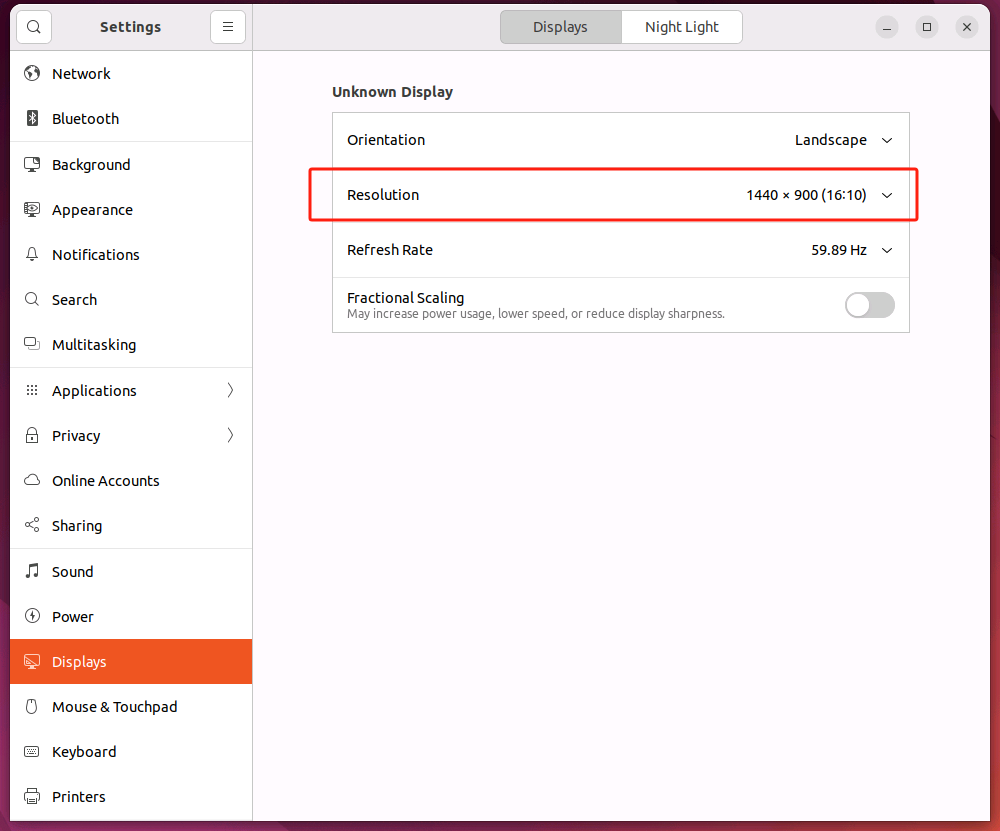Click the Fractional Scaling label text

(406, 298)
